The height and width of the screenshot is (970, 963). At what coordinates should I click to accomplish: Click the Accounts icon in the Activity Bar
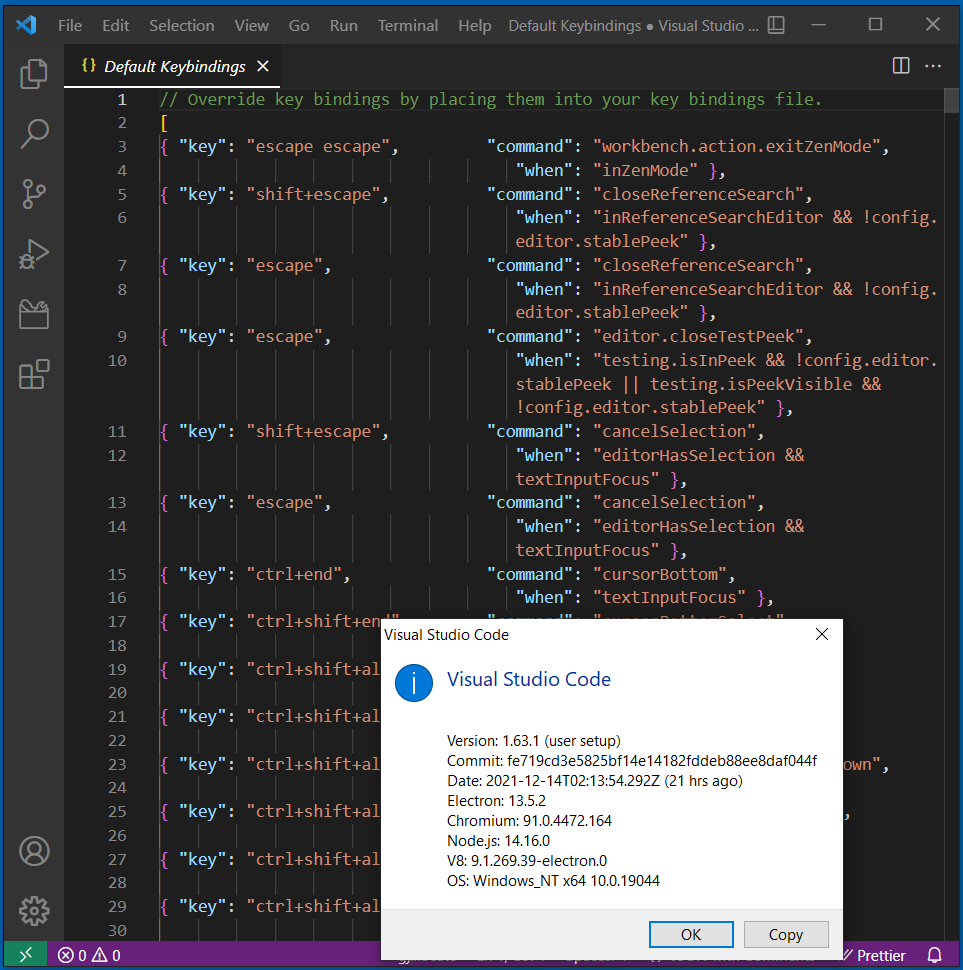click(34, 851)
